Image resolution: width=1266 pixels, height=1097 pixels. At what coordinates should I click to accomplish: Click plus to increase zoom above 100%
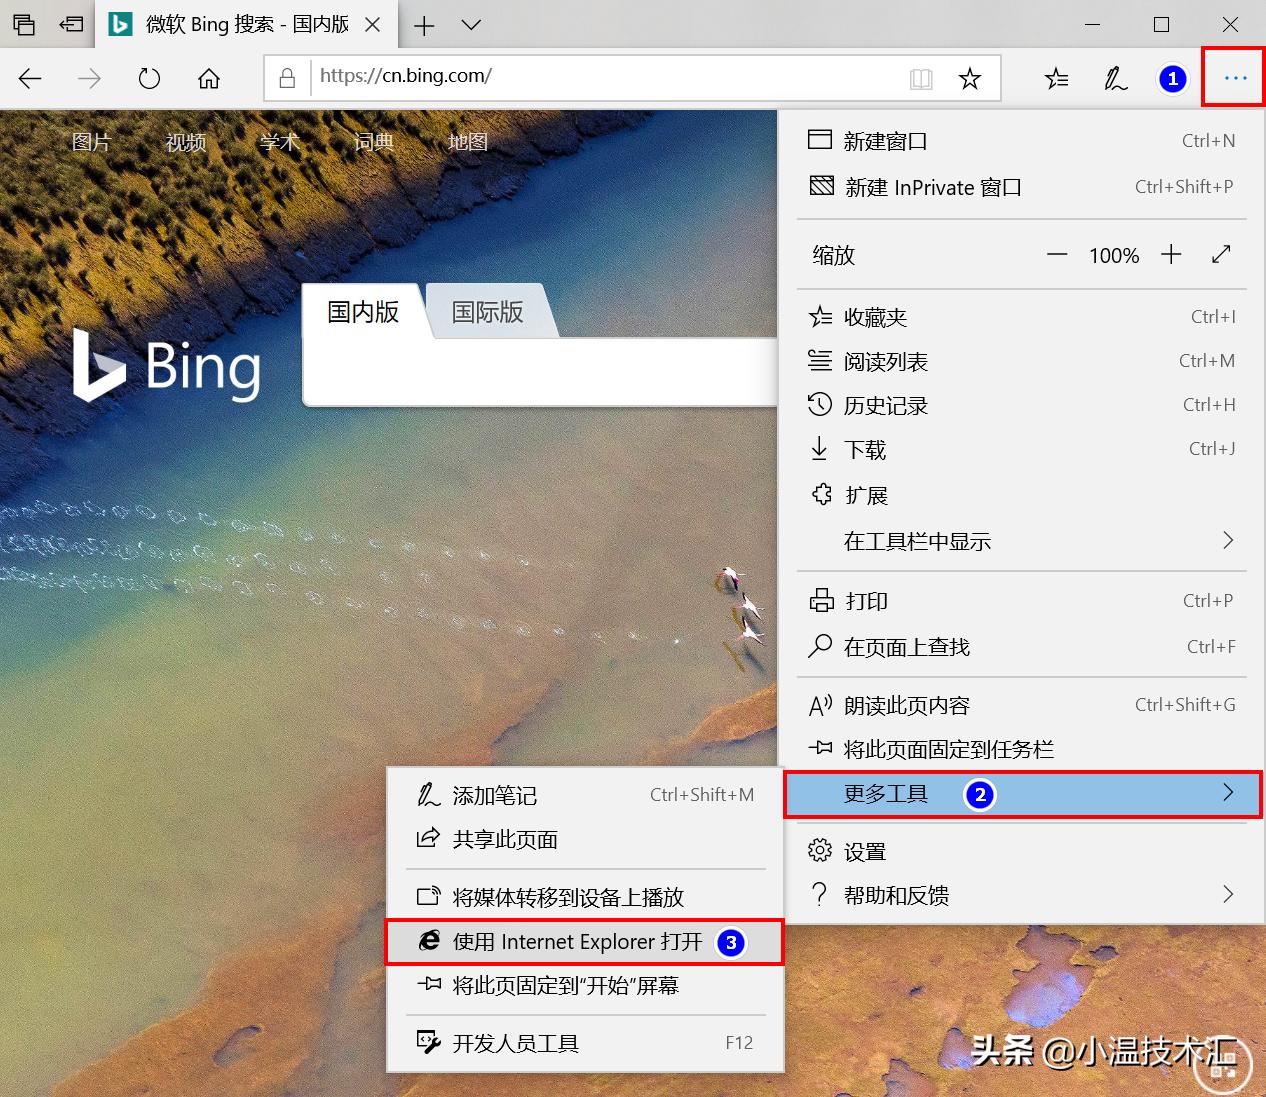click(1171, 255)
